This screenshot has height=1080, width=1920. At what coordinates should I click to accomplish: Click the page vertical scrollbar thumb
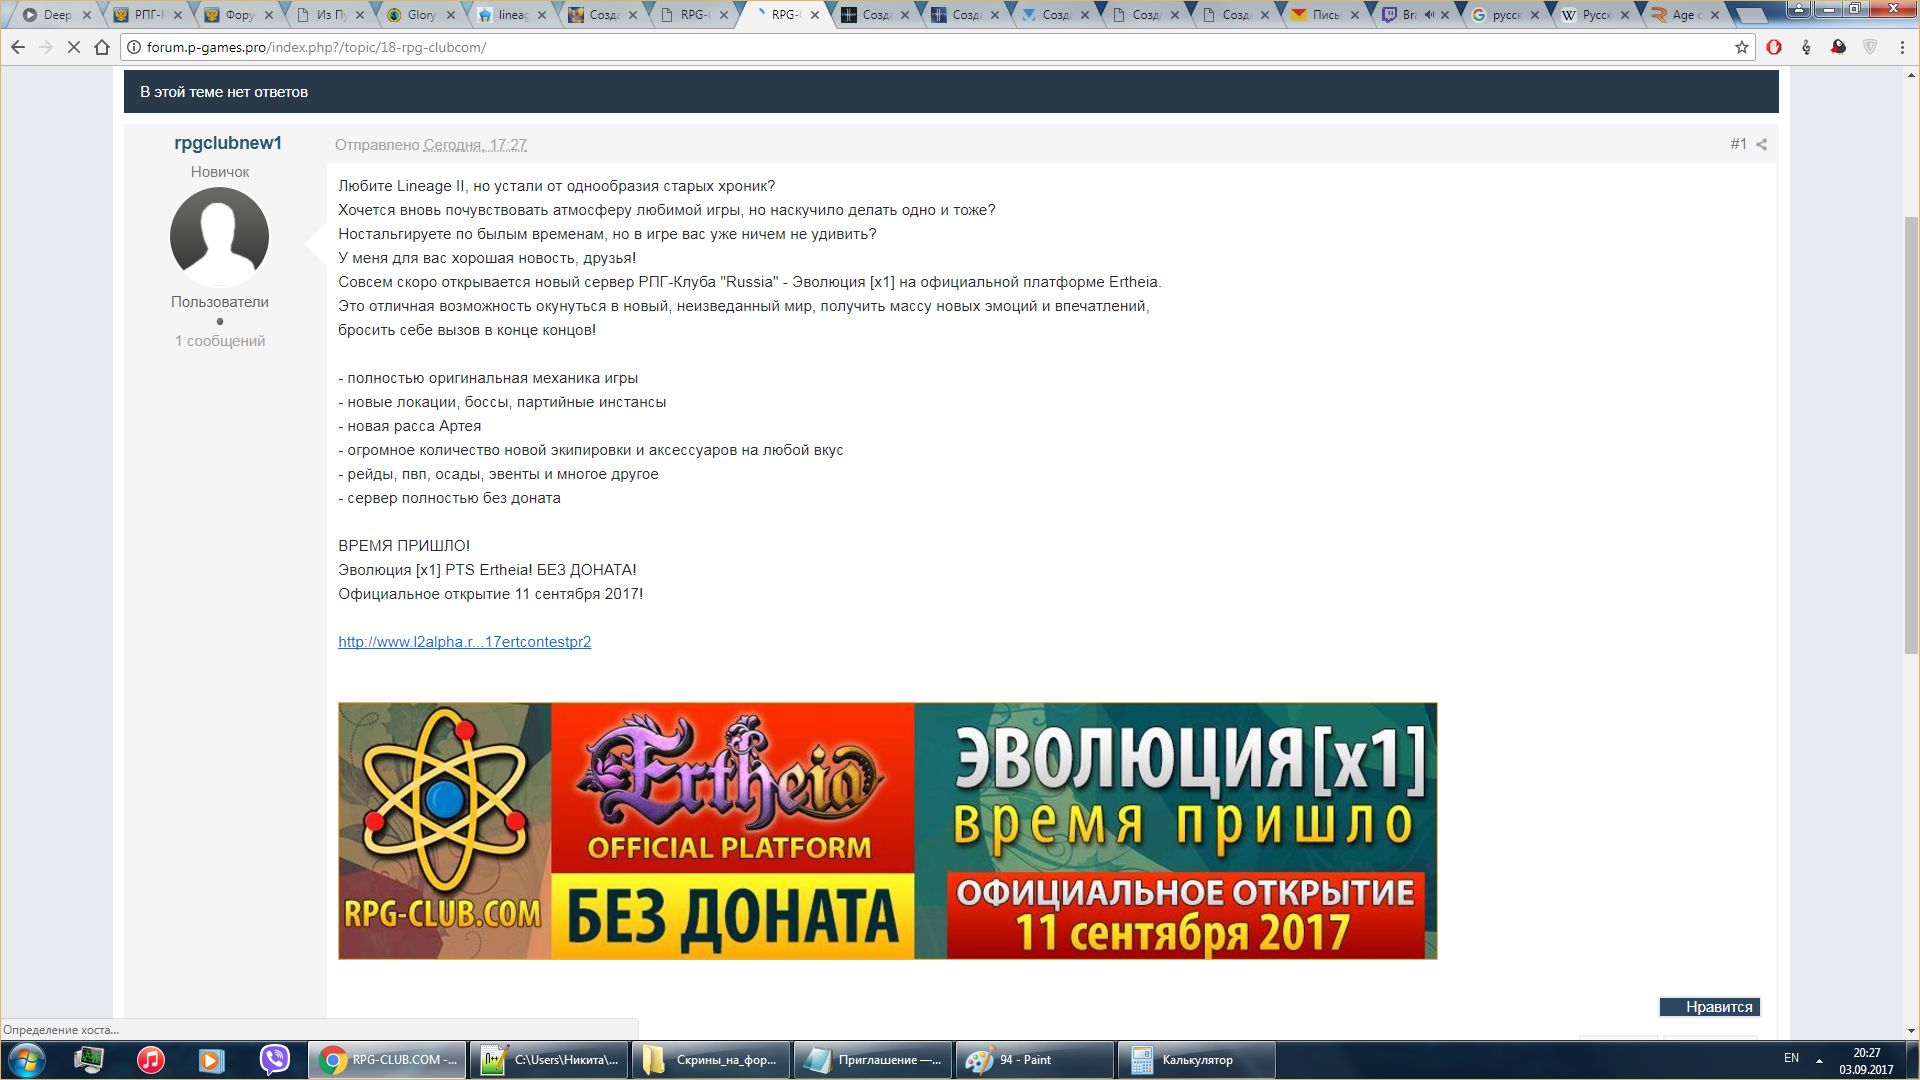click(1911, 435)
